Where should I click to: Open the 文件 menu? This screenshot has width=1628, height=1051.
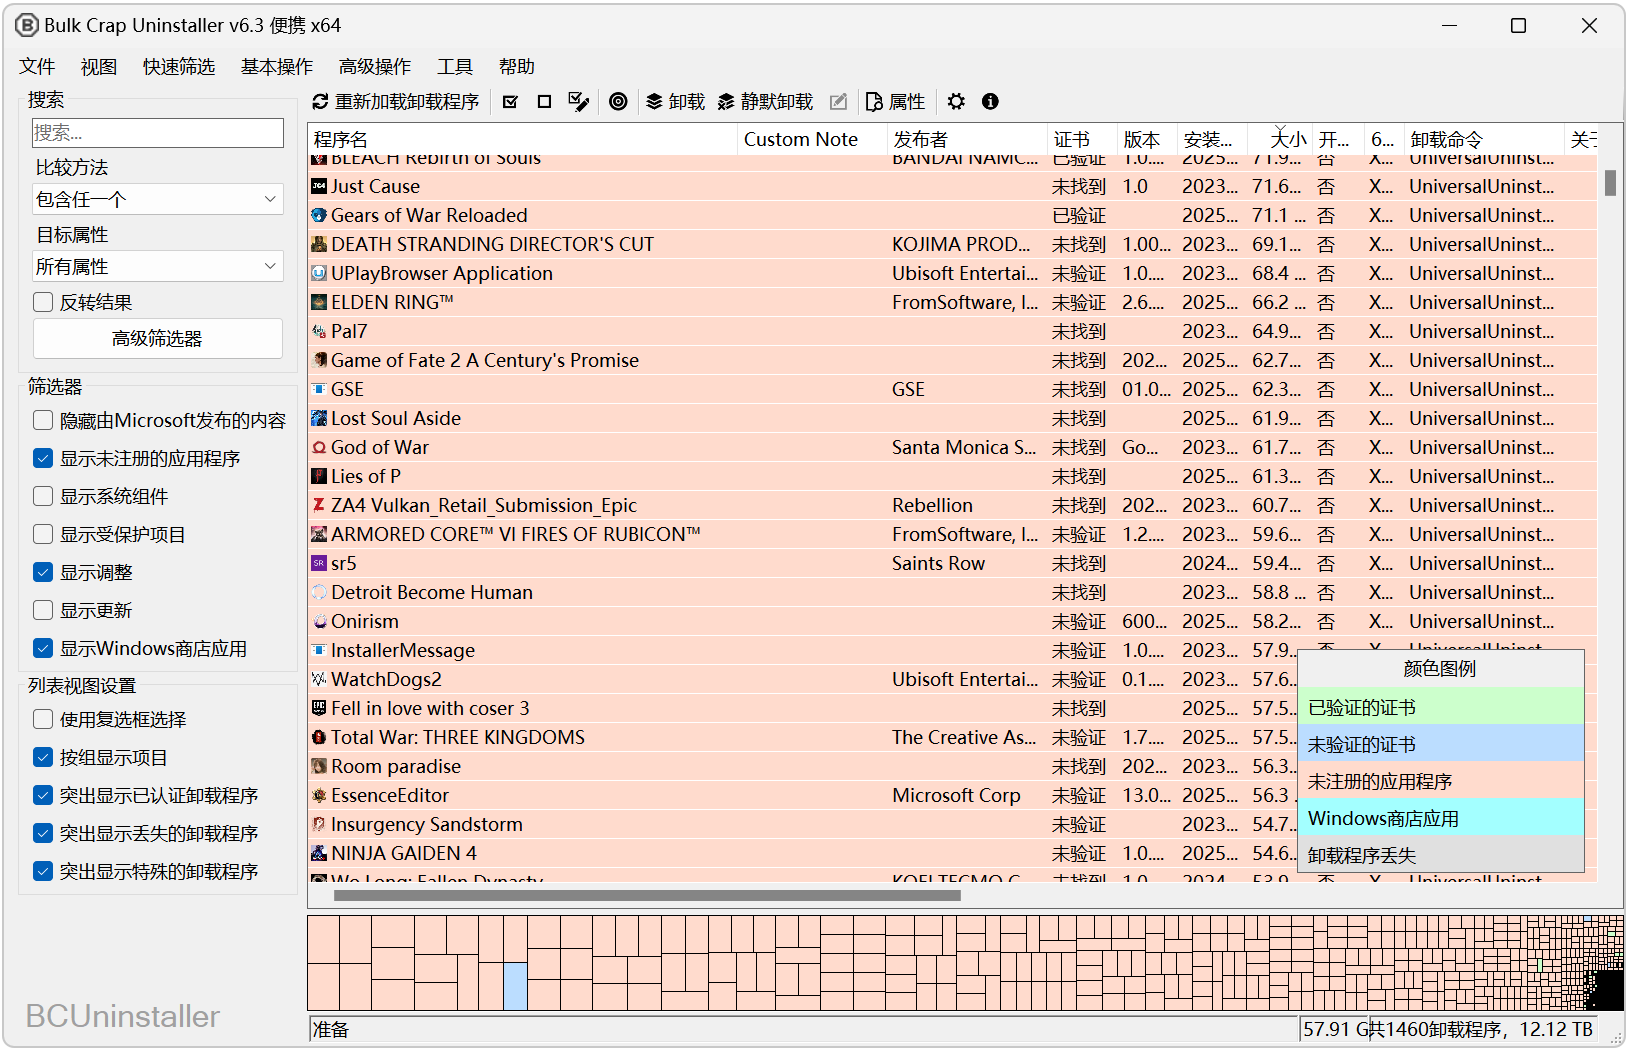point(37,66)
